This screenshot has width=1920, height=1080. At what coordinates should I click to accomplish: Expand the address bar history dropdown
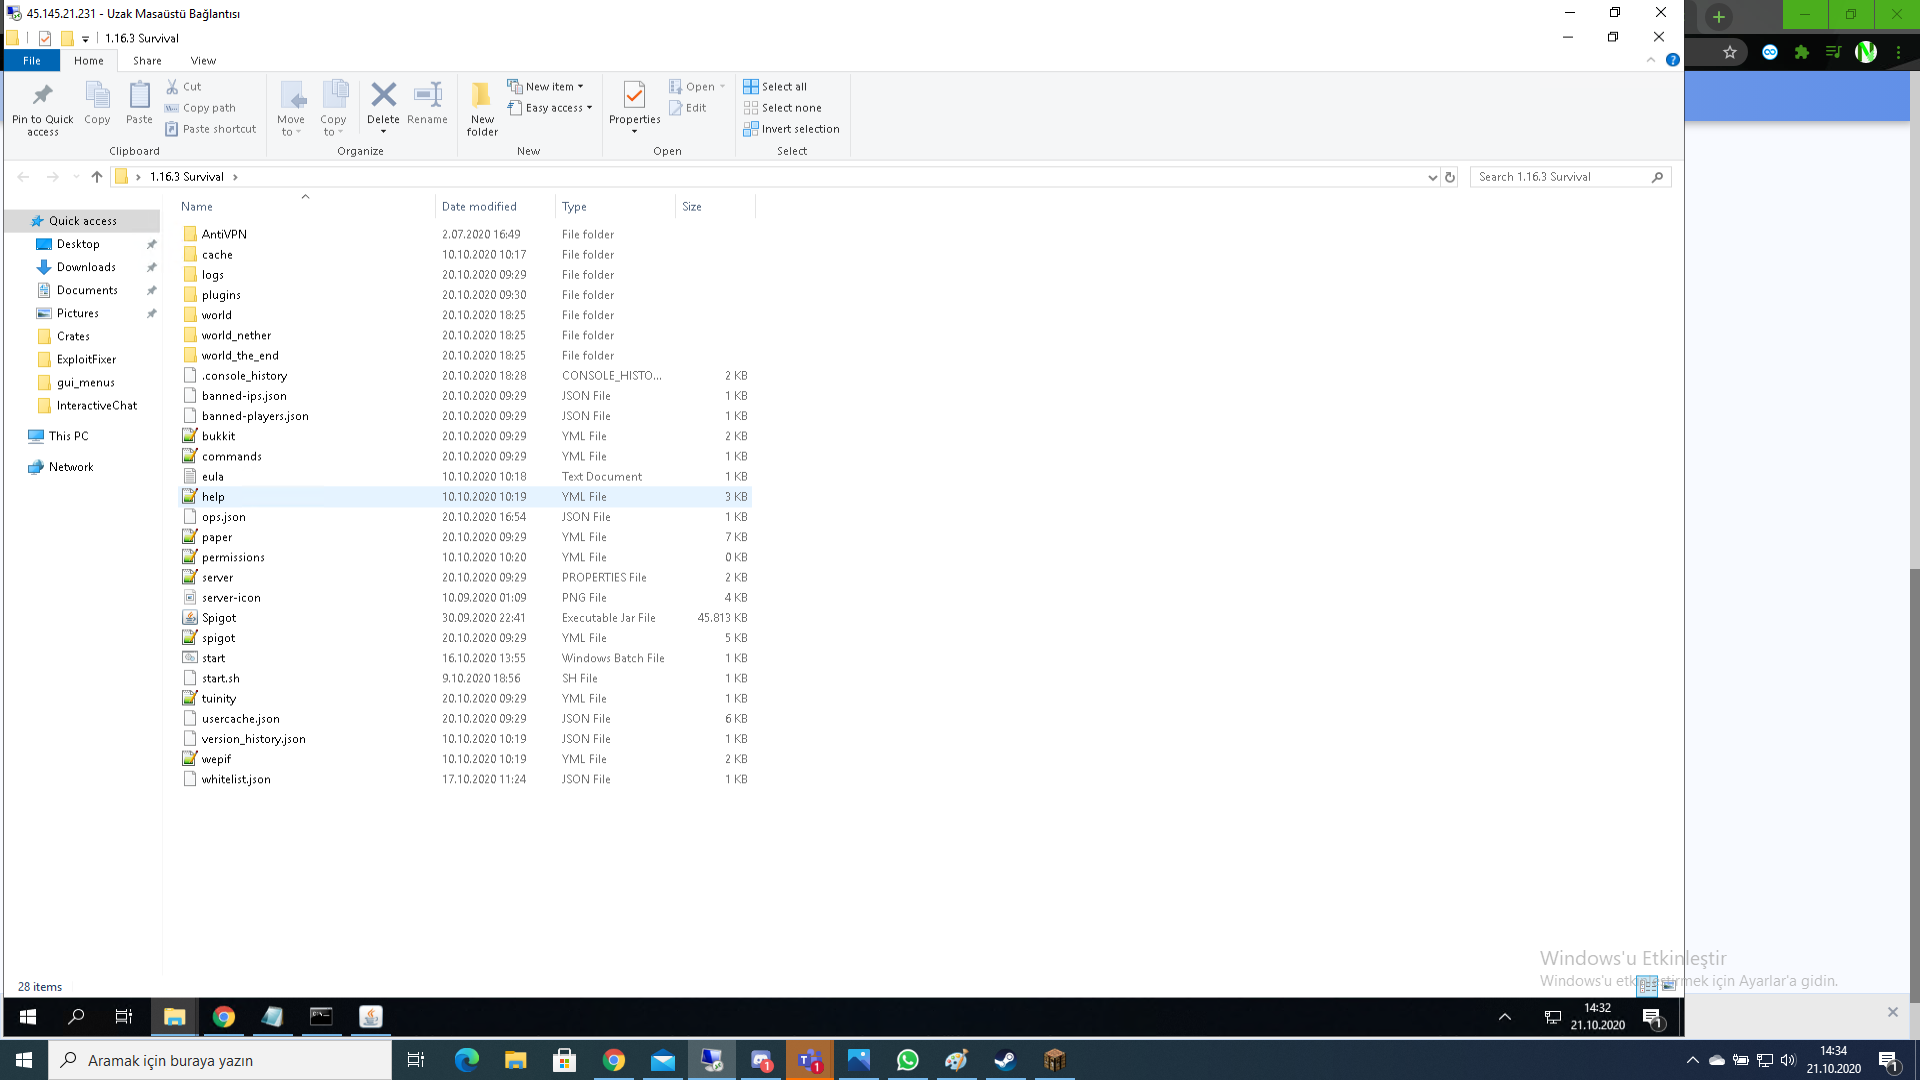point(1432,177)
